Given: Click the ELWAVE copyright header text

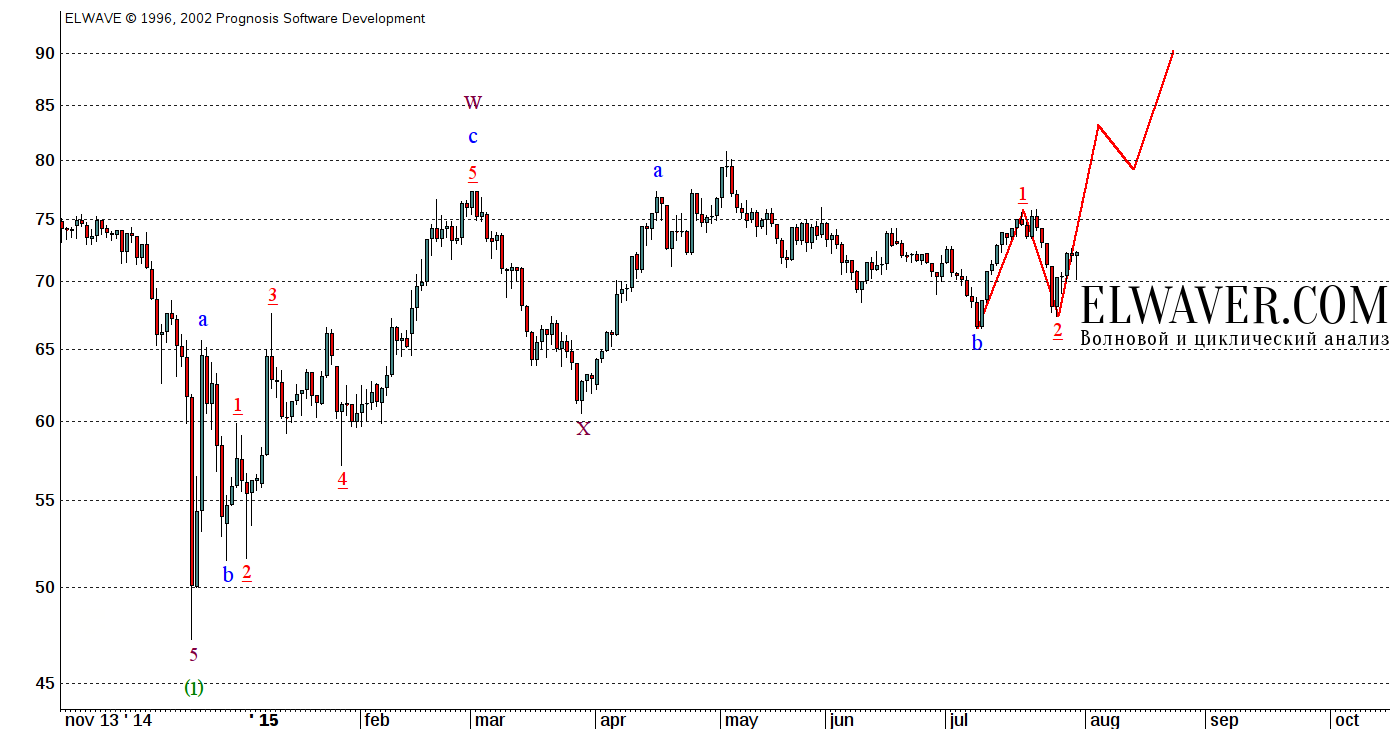Looking at the screenshot, I should (245, 18).
